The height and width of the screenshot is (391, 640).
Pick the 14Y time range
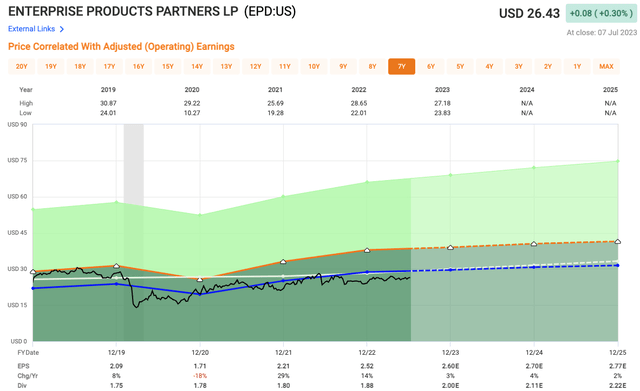point(197,67)
